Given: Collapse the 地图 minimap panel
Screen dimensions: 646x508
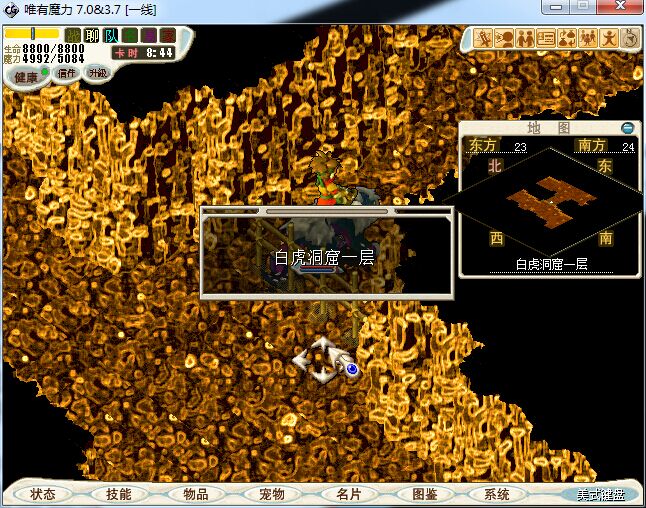Looking at the screenshot, I should click(627, 128).
